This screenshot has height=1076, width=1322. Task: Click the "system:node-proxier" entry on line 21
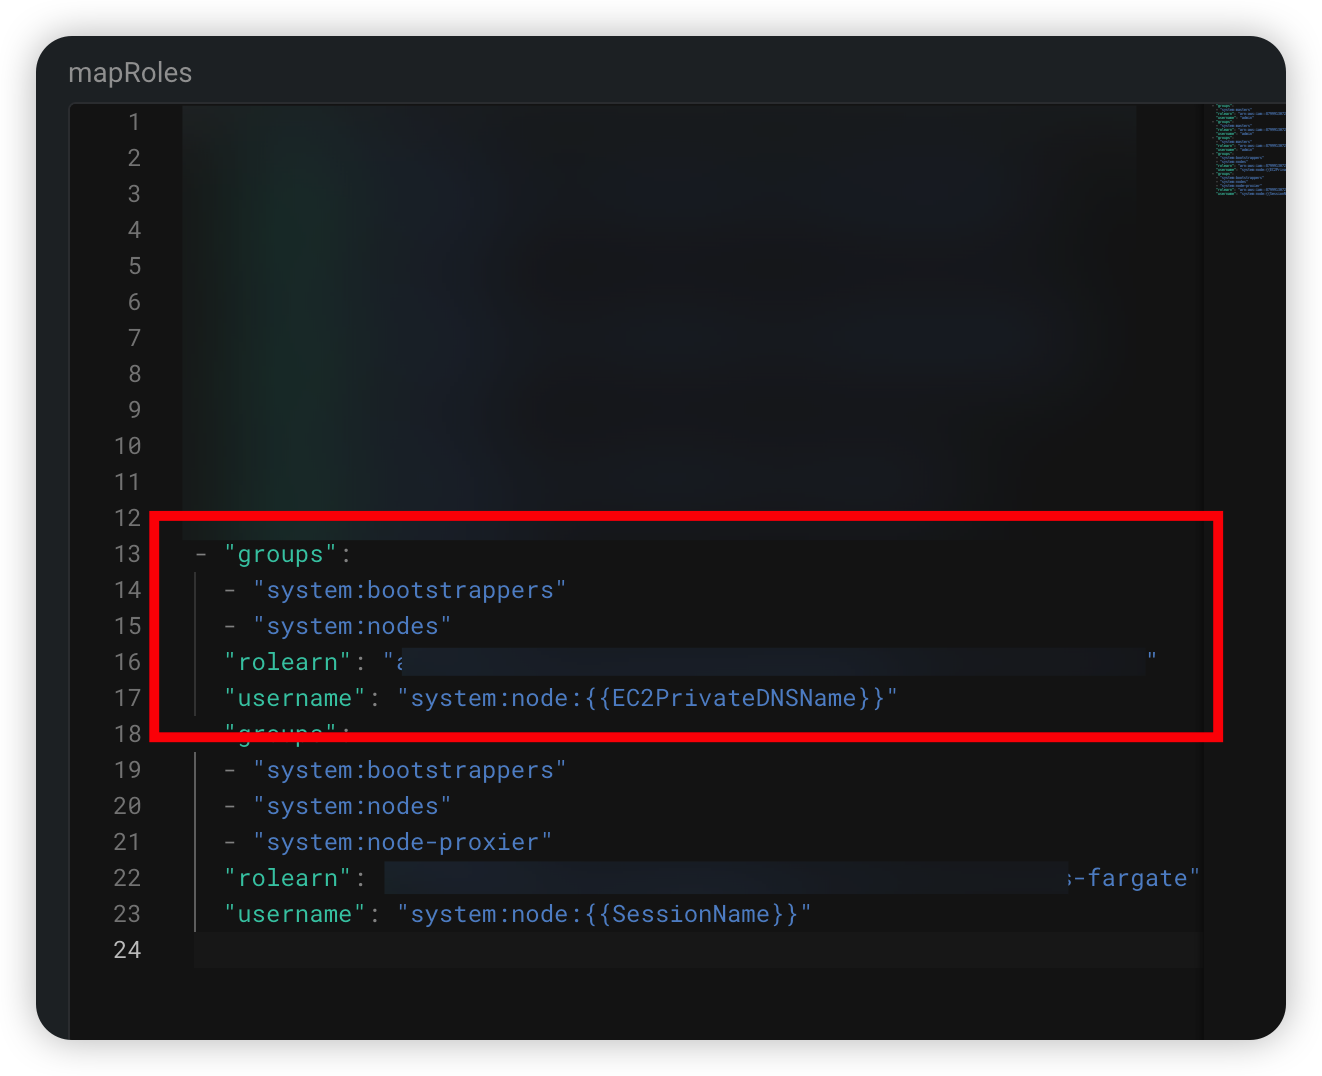click(x=404, y=841)
